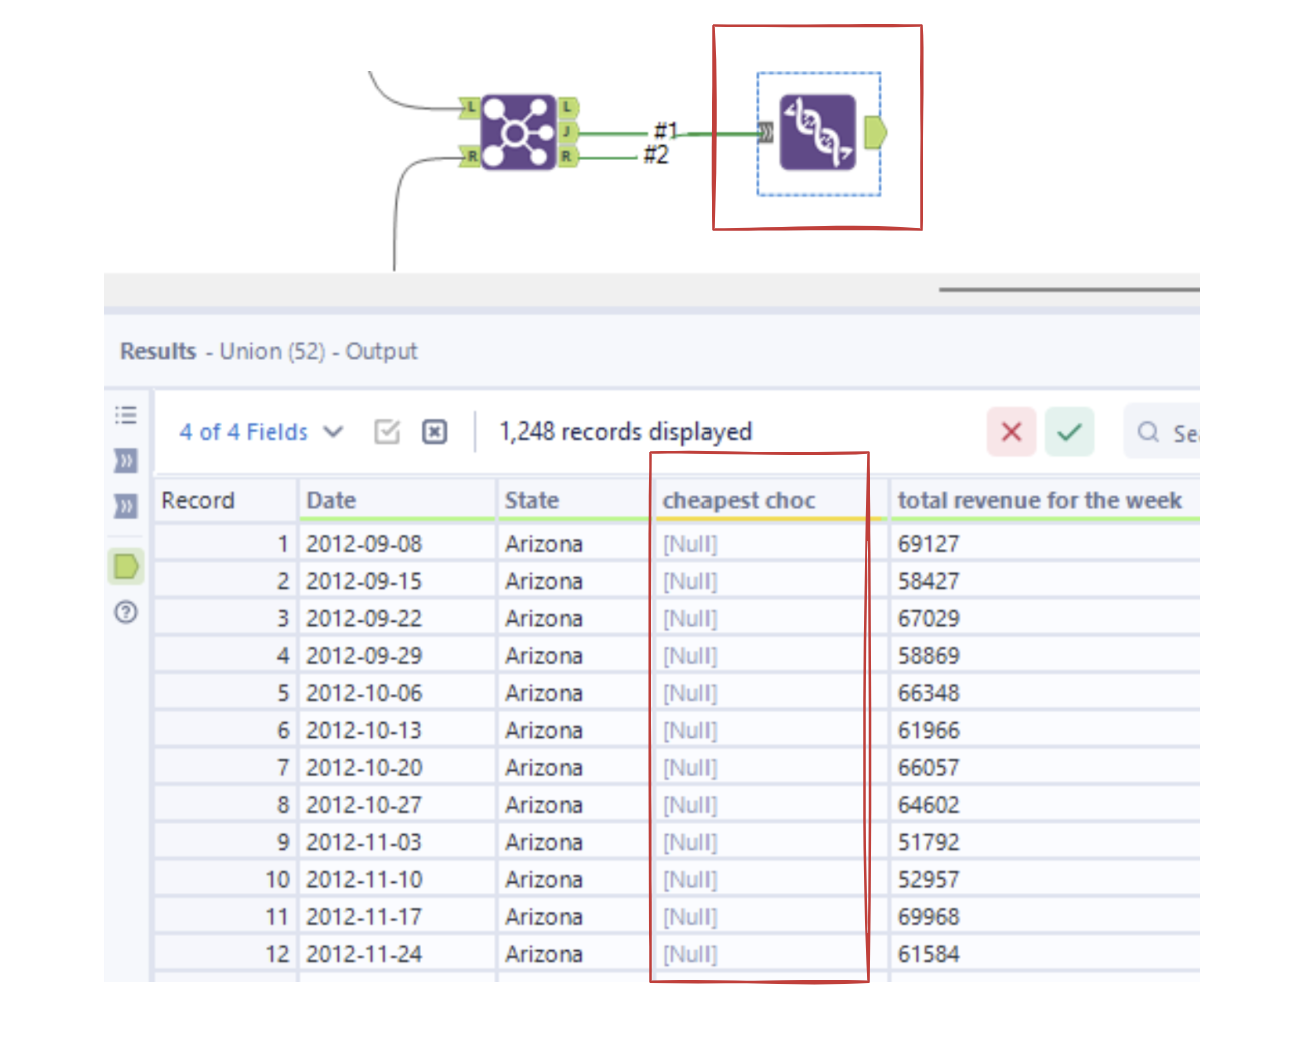Click the #1 connection label
Image resolution: width=1309 pixels, height=1039 pixels.
[666, 130]
